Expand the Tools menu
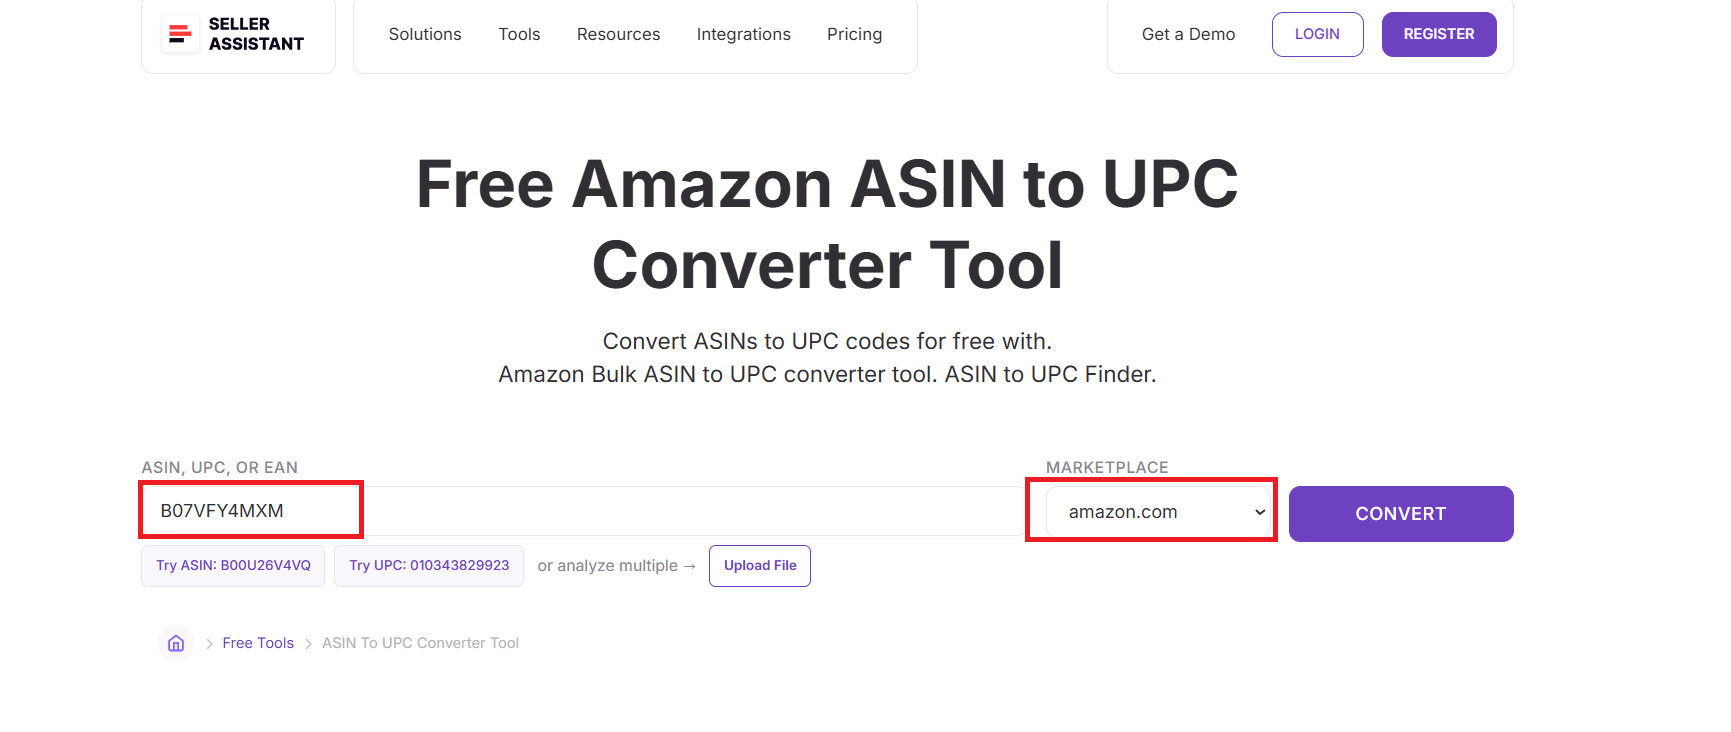Viewport: 1731px width, 732px height. 518,34
